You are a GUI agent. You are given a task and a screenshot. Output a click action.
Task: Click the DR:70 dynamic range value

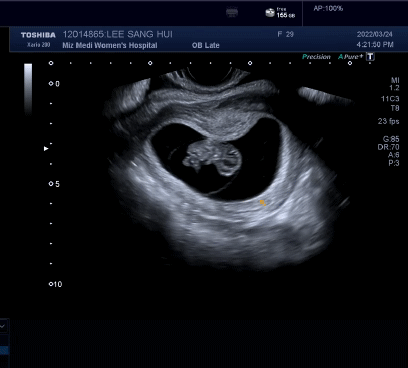388,147
